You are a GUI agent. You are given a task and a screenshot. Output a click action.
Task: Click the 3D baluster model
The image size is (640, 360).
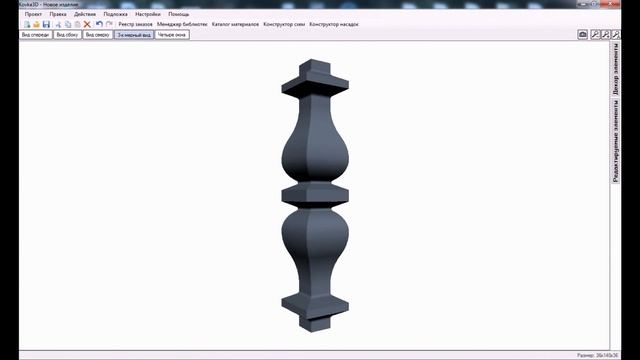(315, 196)
